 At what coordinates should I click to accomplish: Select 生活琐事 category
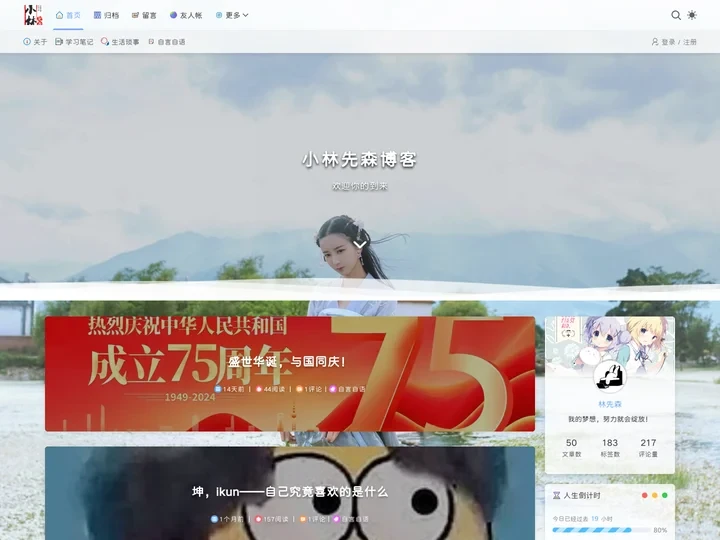120,42
